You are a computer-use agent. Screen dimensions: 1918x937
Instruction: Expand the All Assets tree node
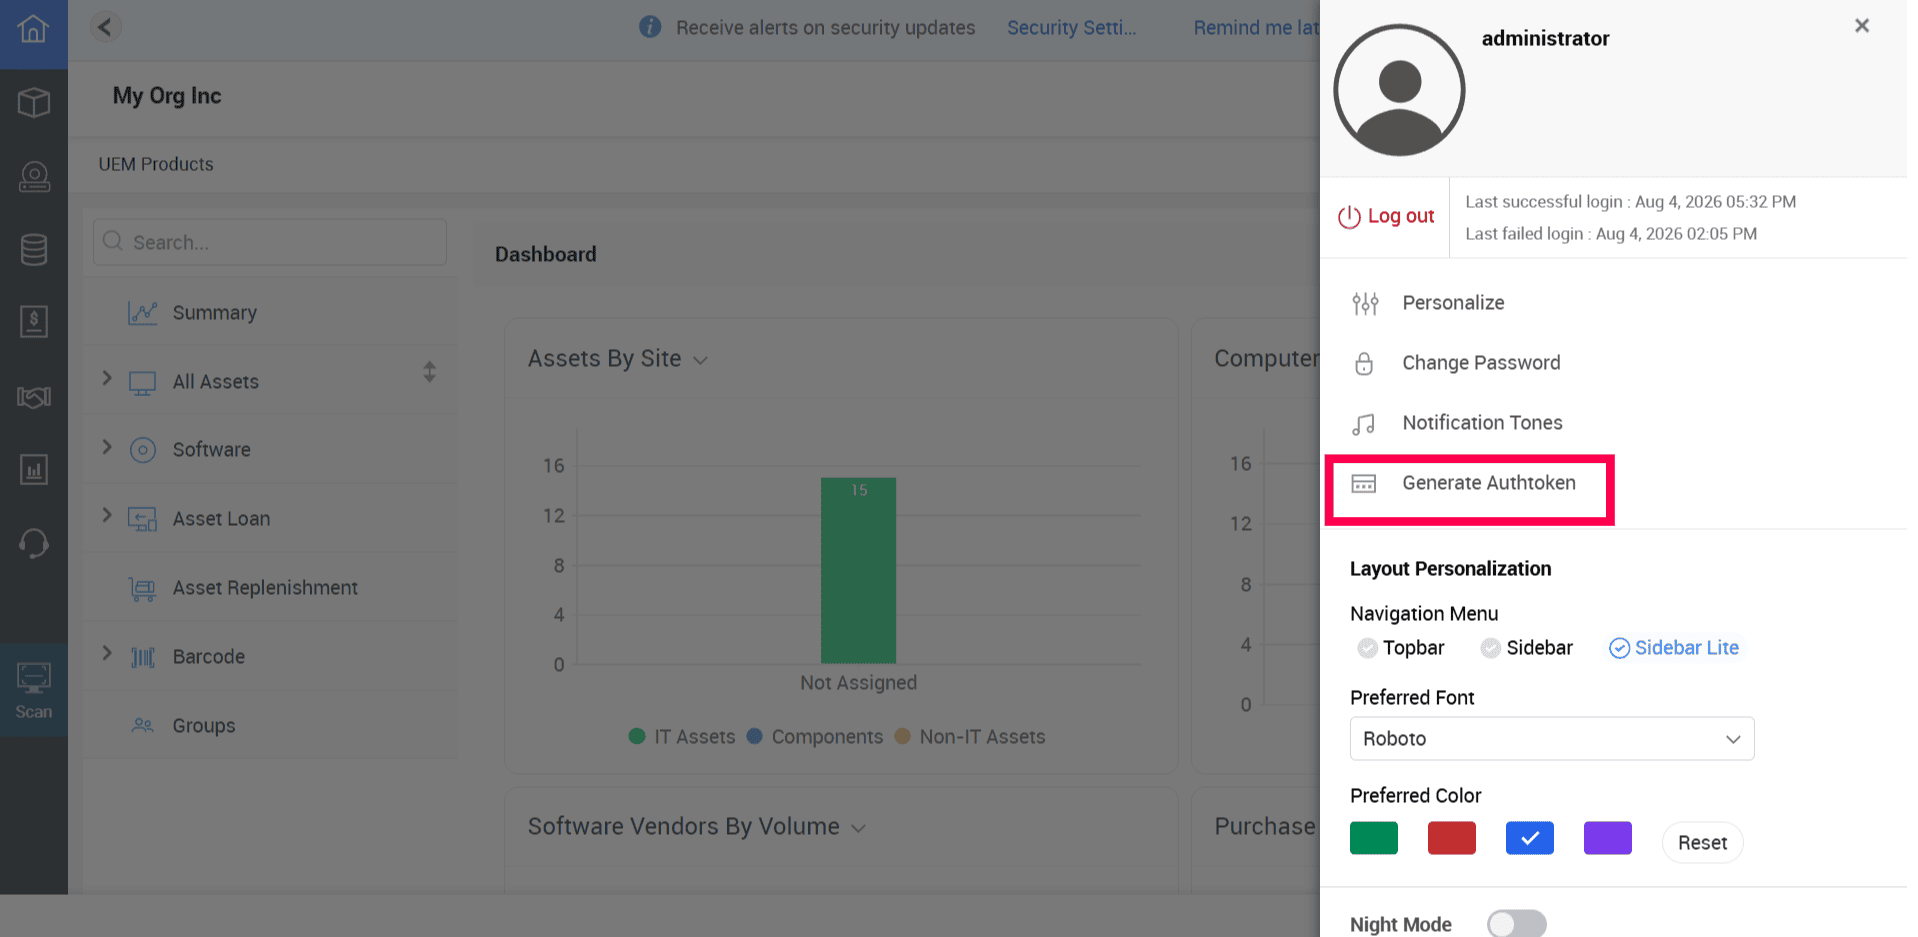coord(107,378)
